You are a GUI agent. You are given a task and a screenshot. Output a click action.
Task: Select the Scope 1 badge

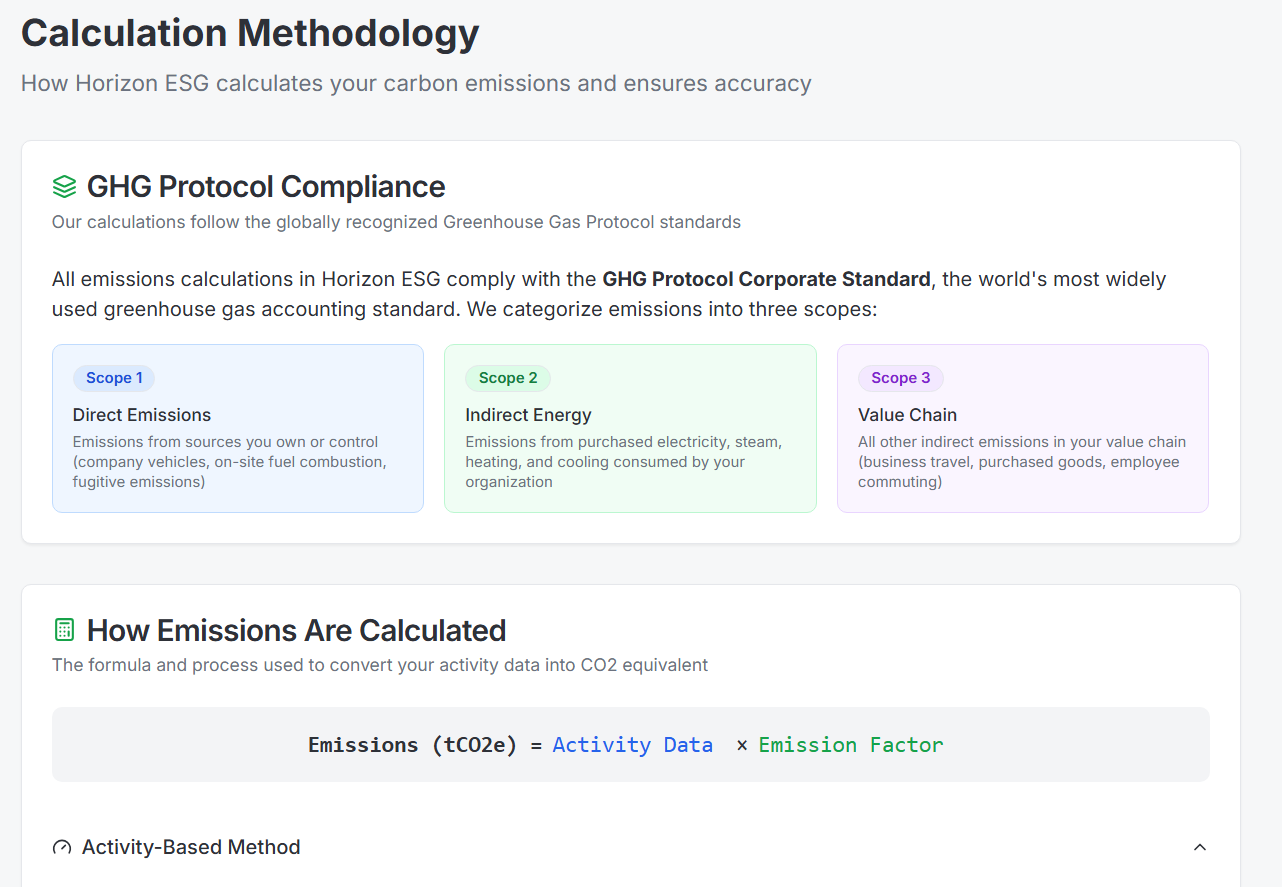click(114, 378)
